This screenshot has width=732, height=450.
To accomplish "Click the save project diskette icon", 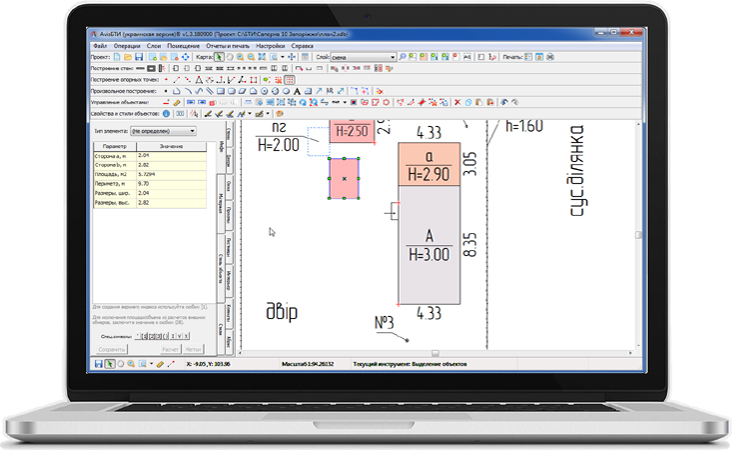I will [x=139, y=57].
